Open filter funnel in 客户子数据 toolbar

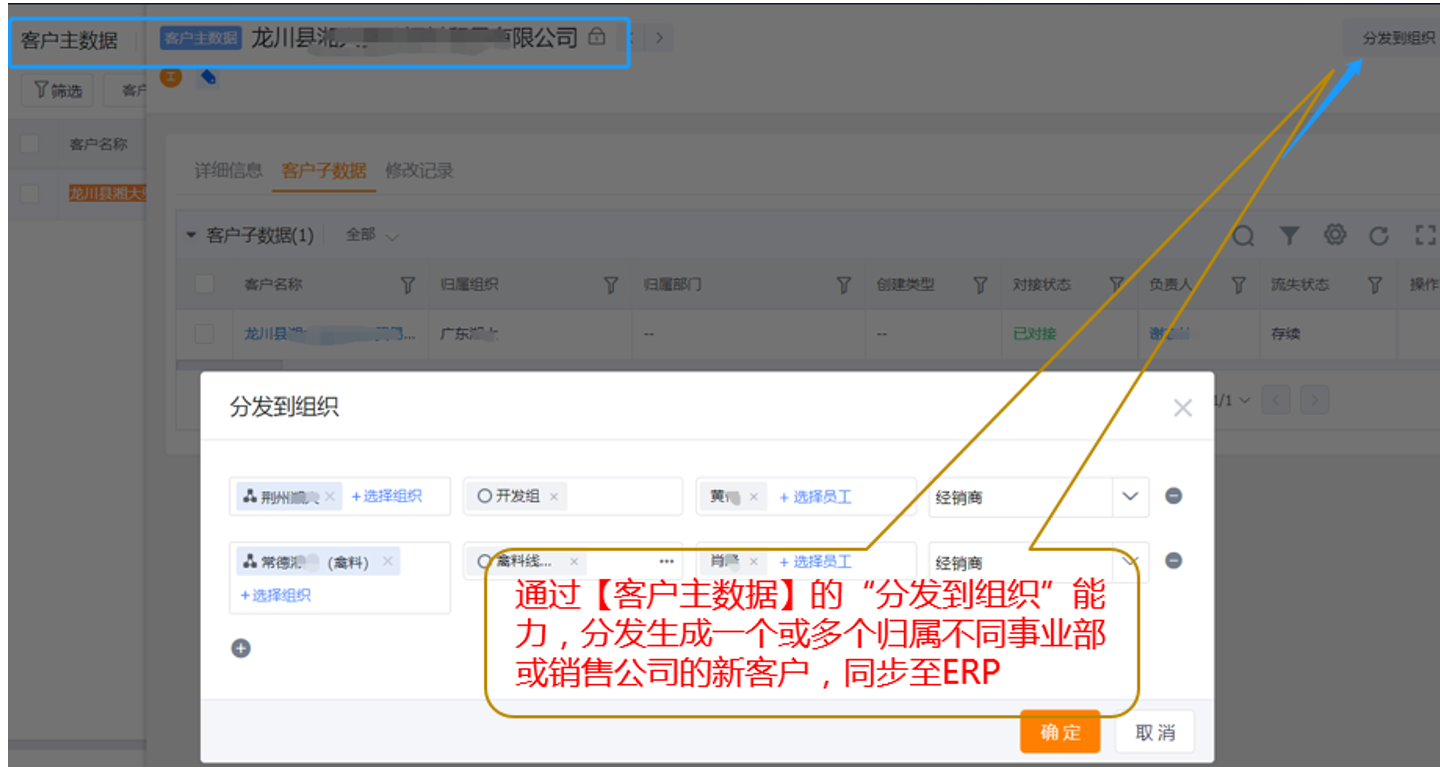coord(1290,236)
